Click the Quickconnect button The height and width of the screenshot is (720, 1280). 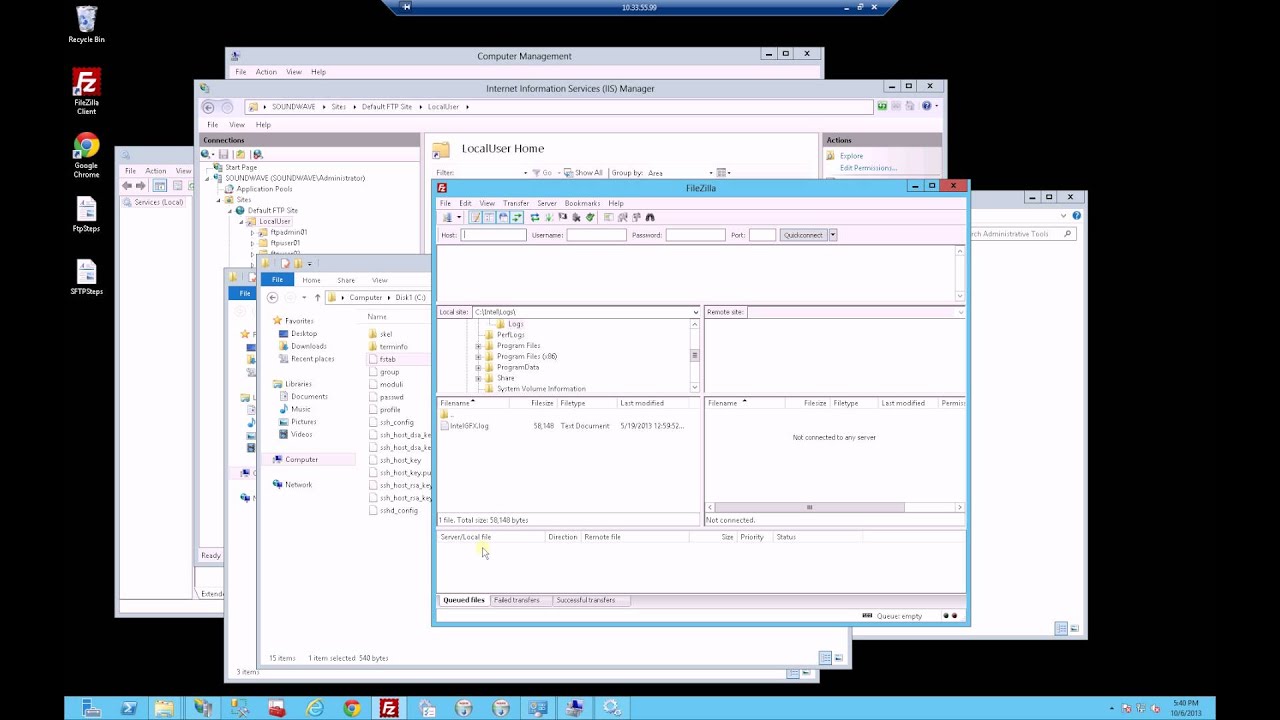pyautogui.click(x=803, y=235)
